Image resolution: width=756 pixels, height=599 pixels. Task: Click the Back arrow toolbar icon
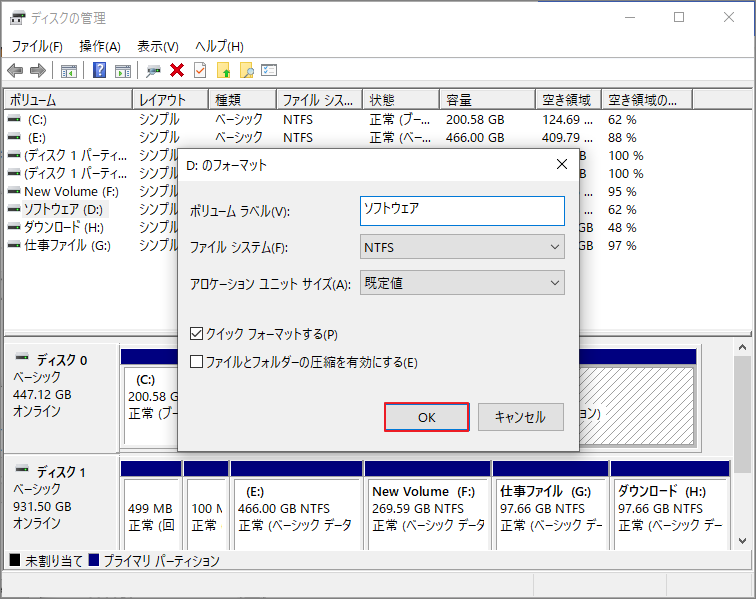[15, 71]
